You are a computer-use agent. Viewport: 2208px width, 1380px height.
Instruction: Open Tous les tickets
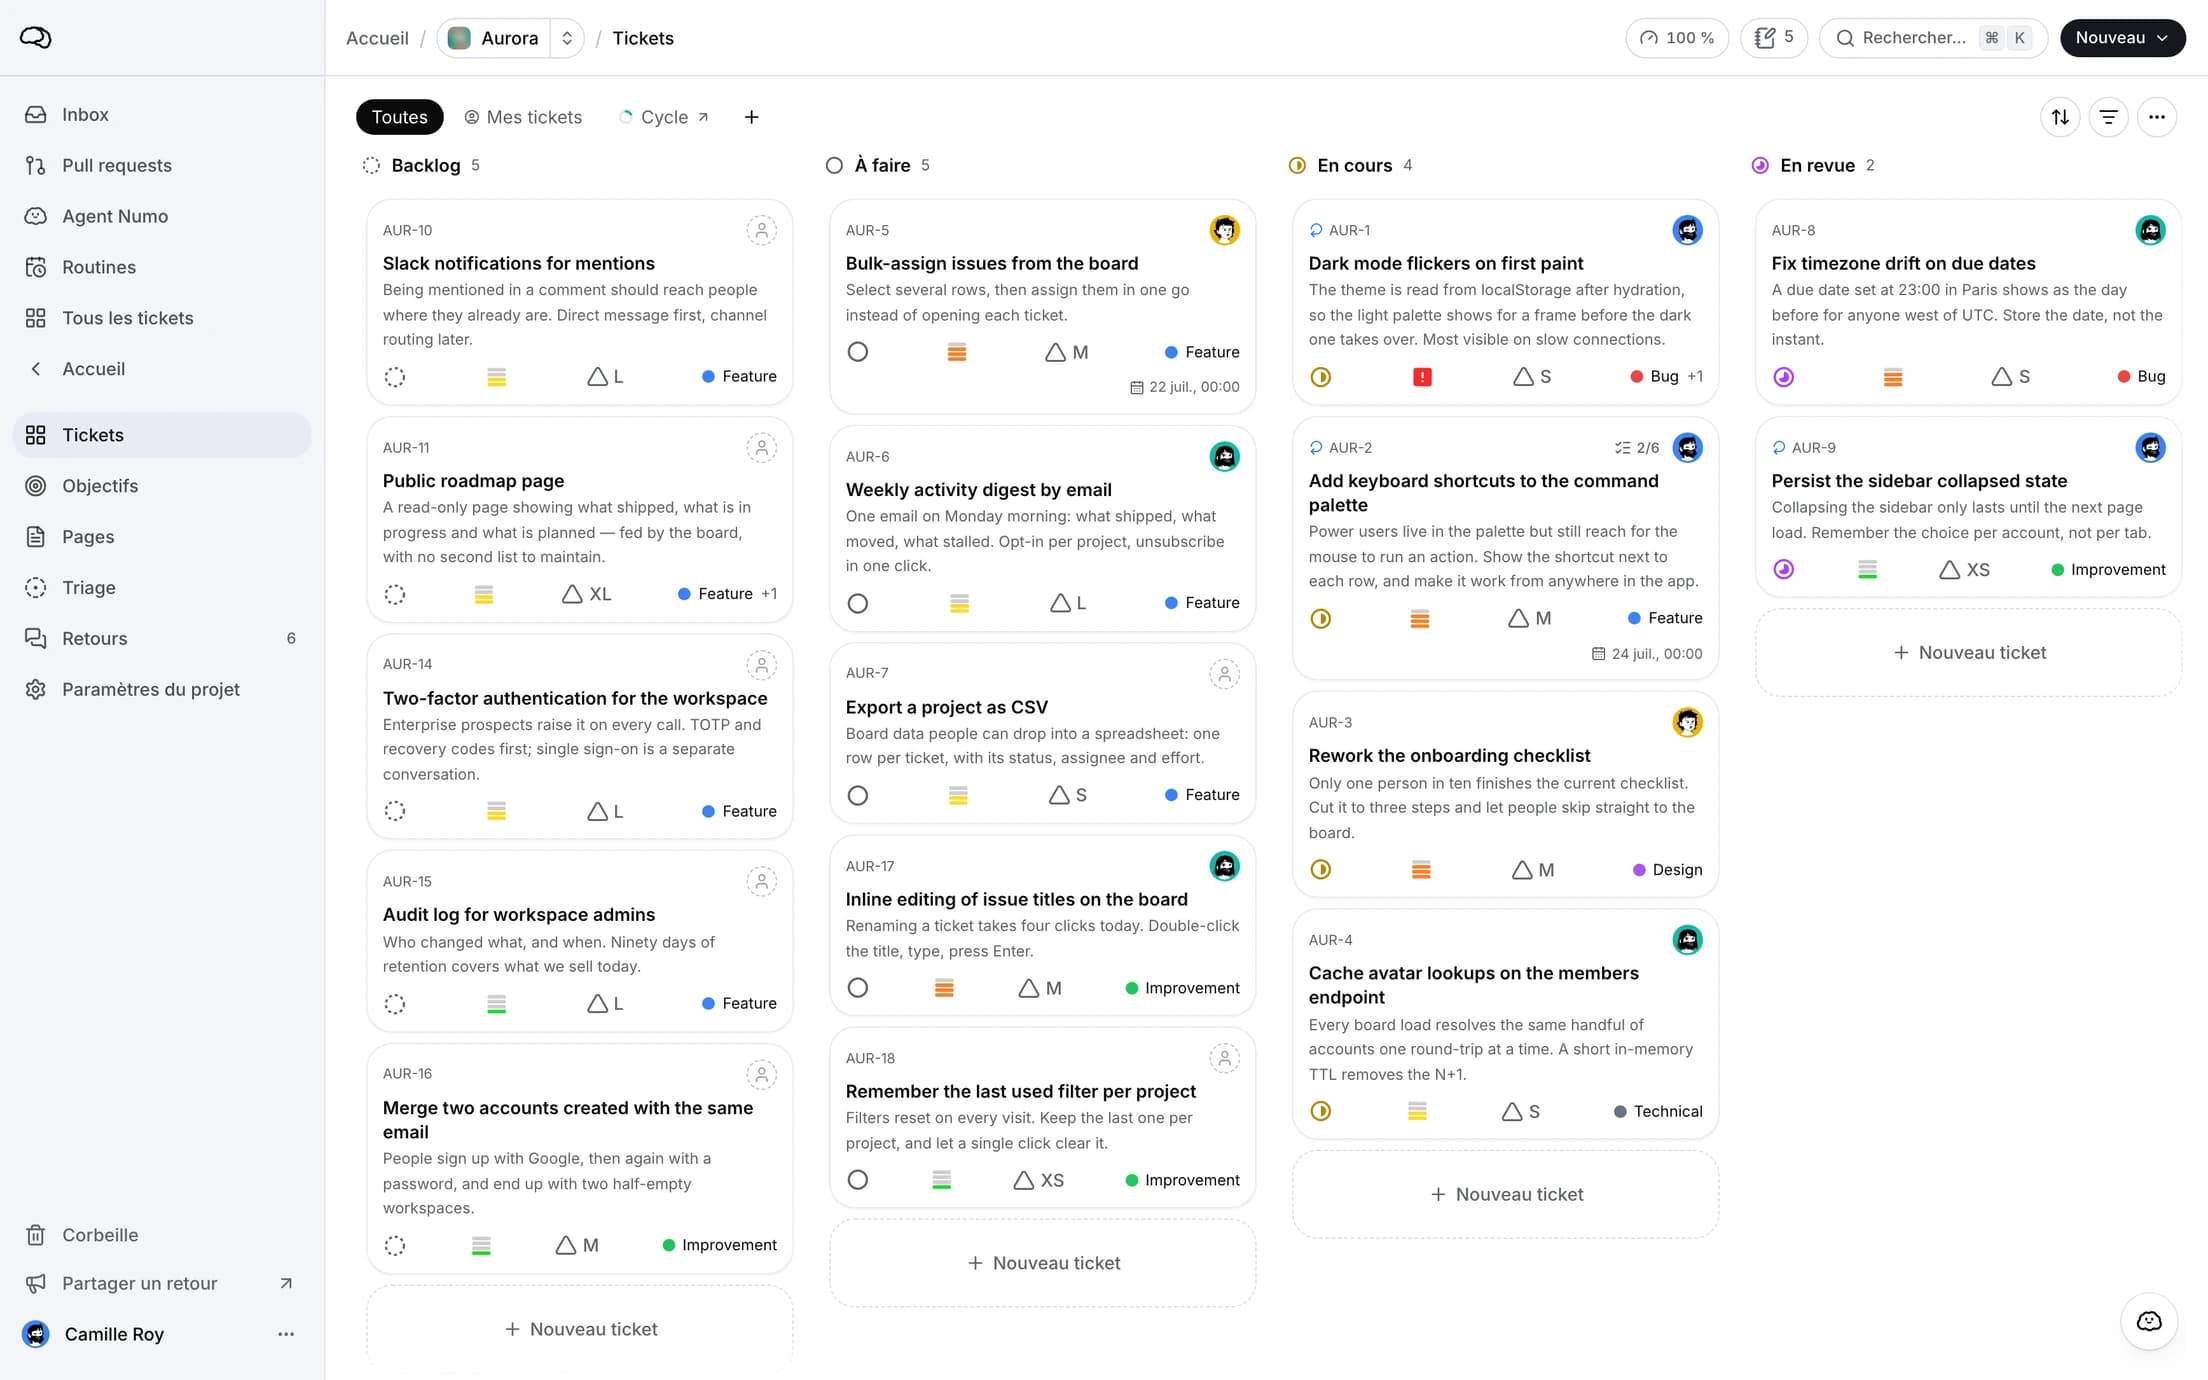point(162,318)
